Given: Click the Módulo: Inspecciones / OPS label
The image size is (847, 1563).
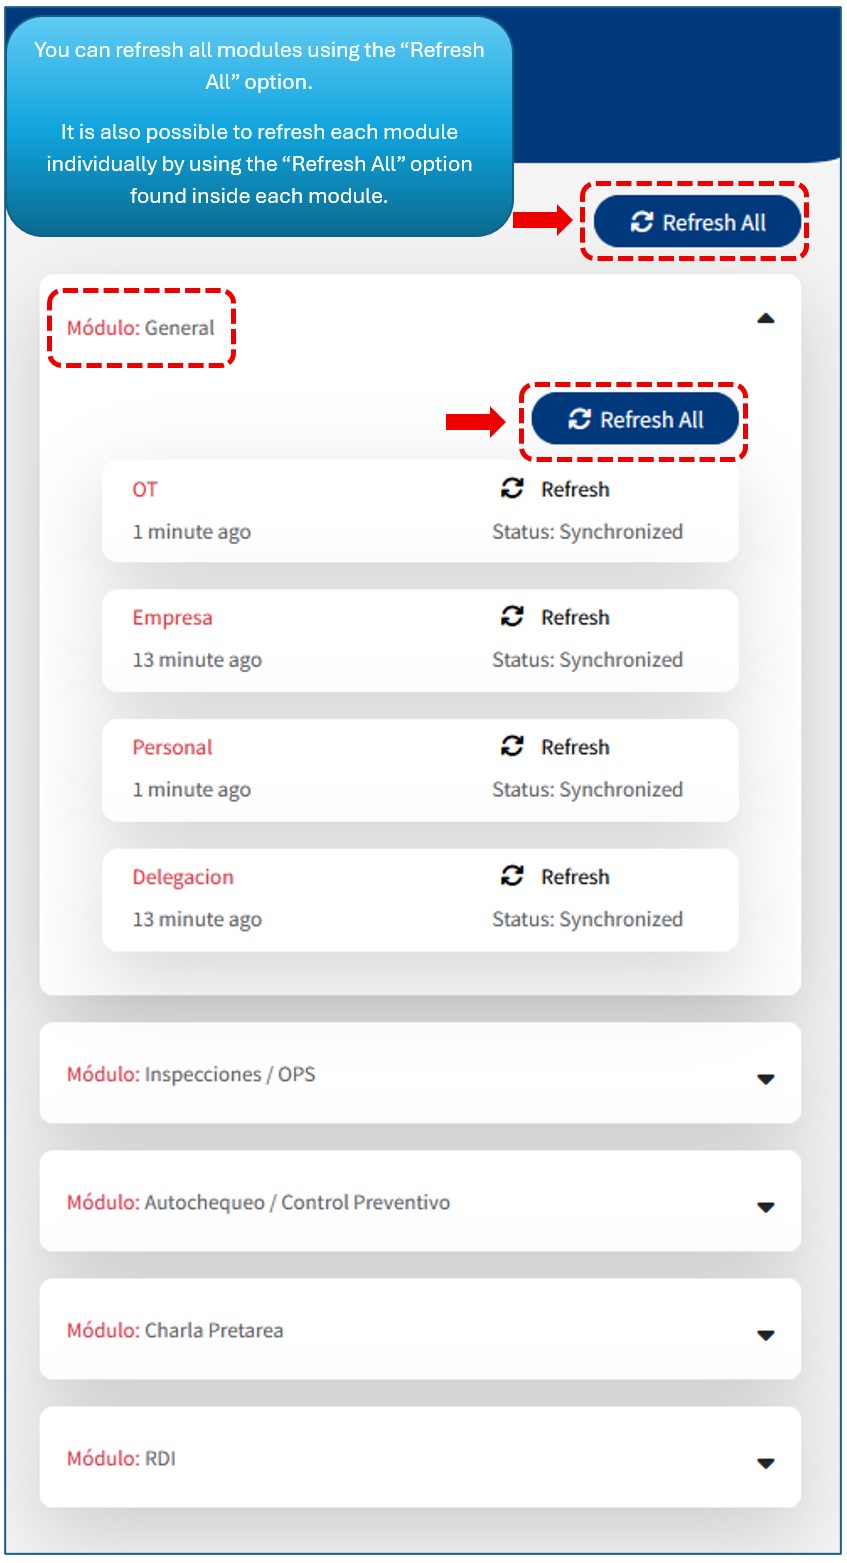Looking at the screenshot, I should 191,1075.
